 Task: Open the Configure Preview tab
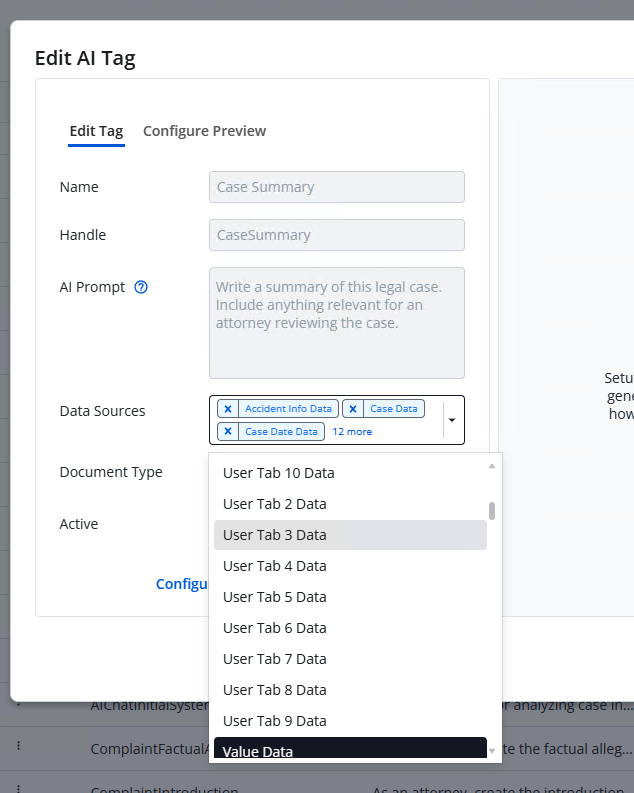point(204,131)
